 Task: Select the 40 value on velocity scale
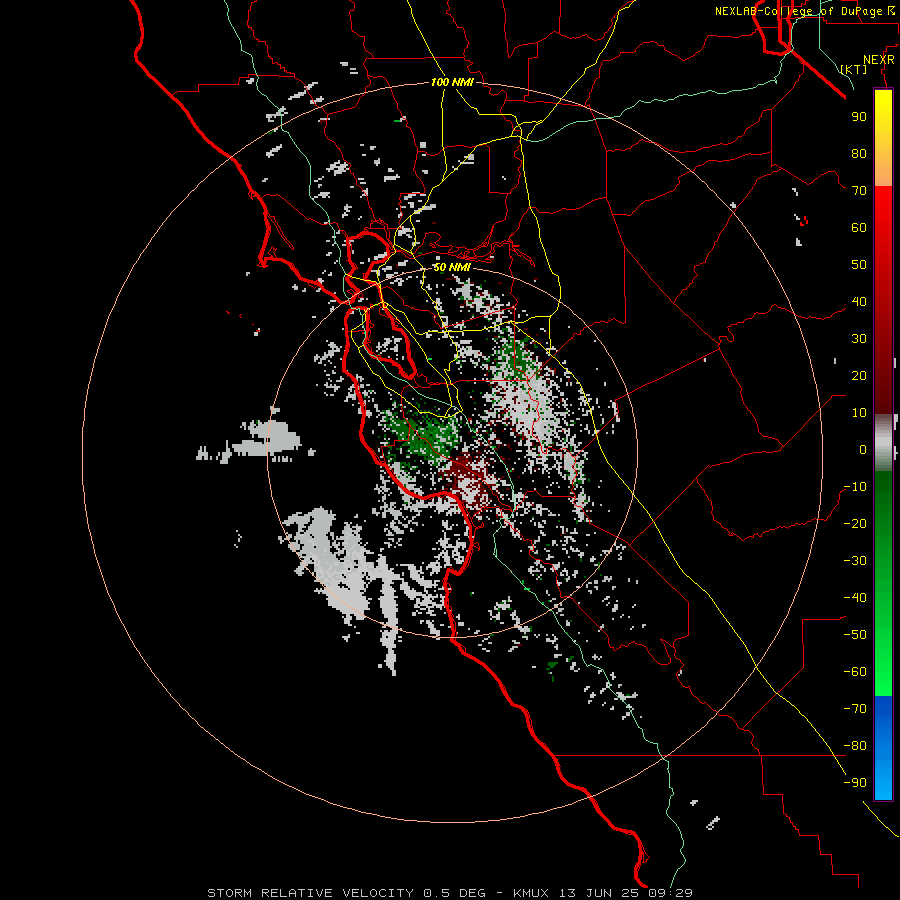point(859,301)
